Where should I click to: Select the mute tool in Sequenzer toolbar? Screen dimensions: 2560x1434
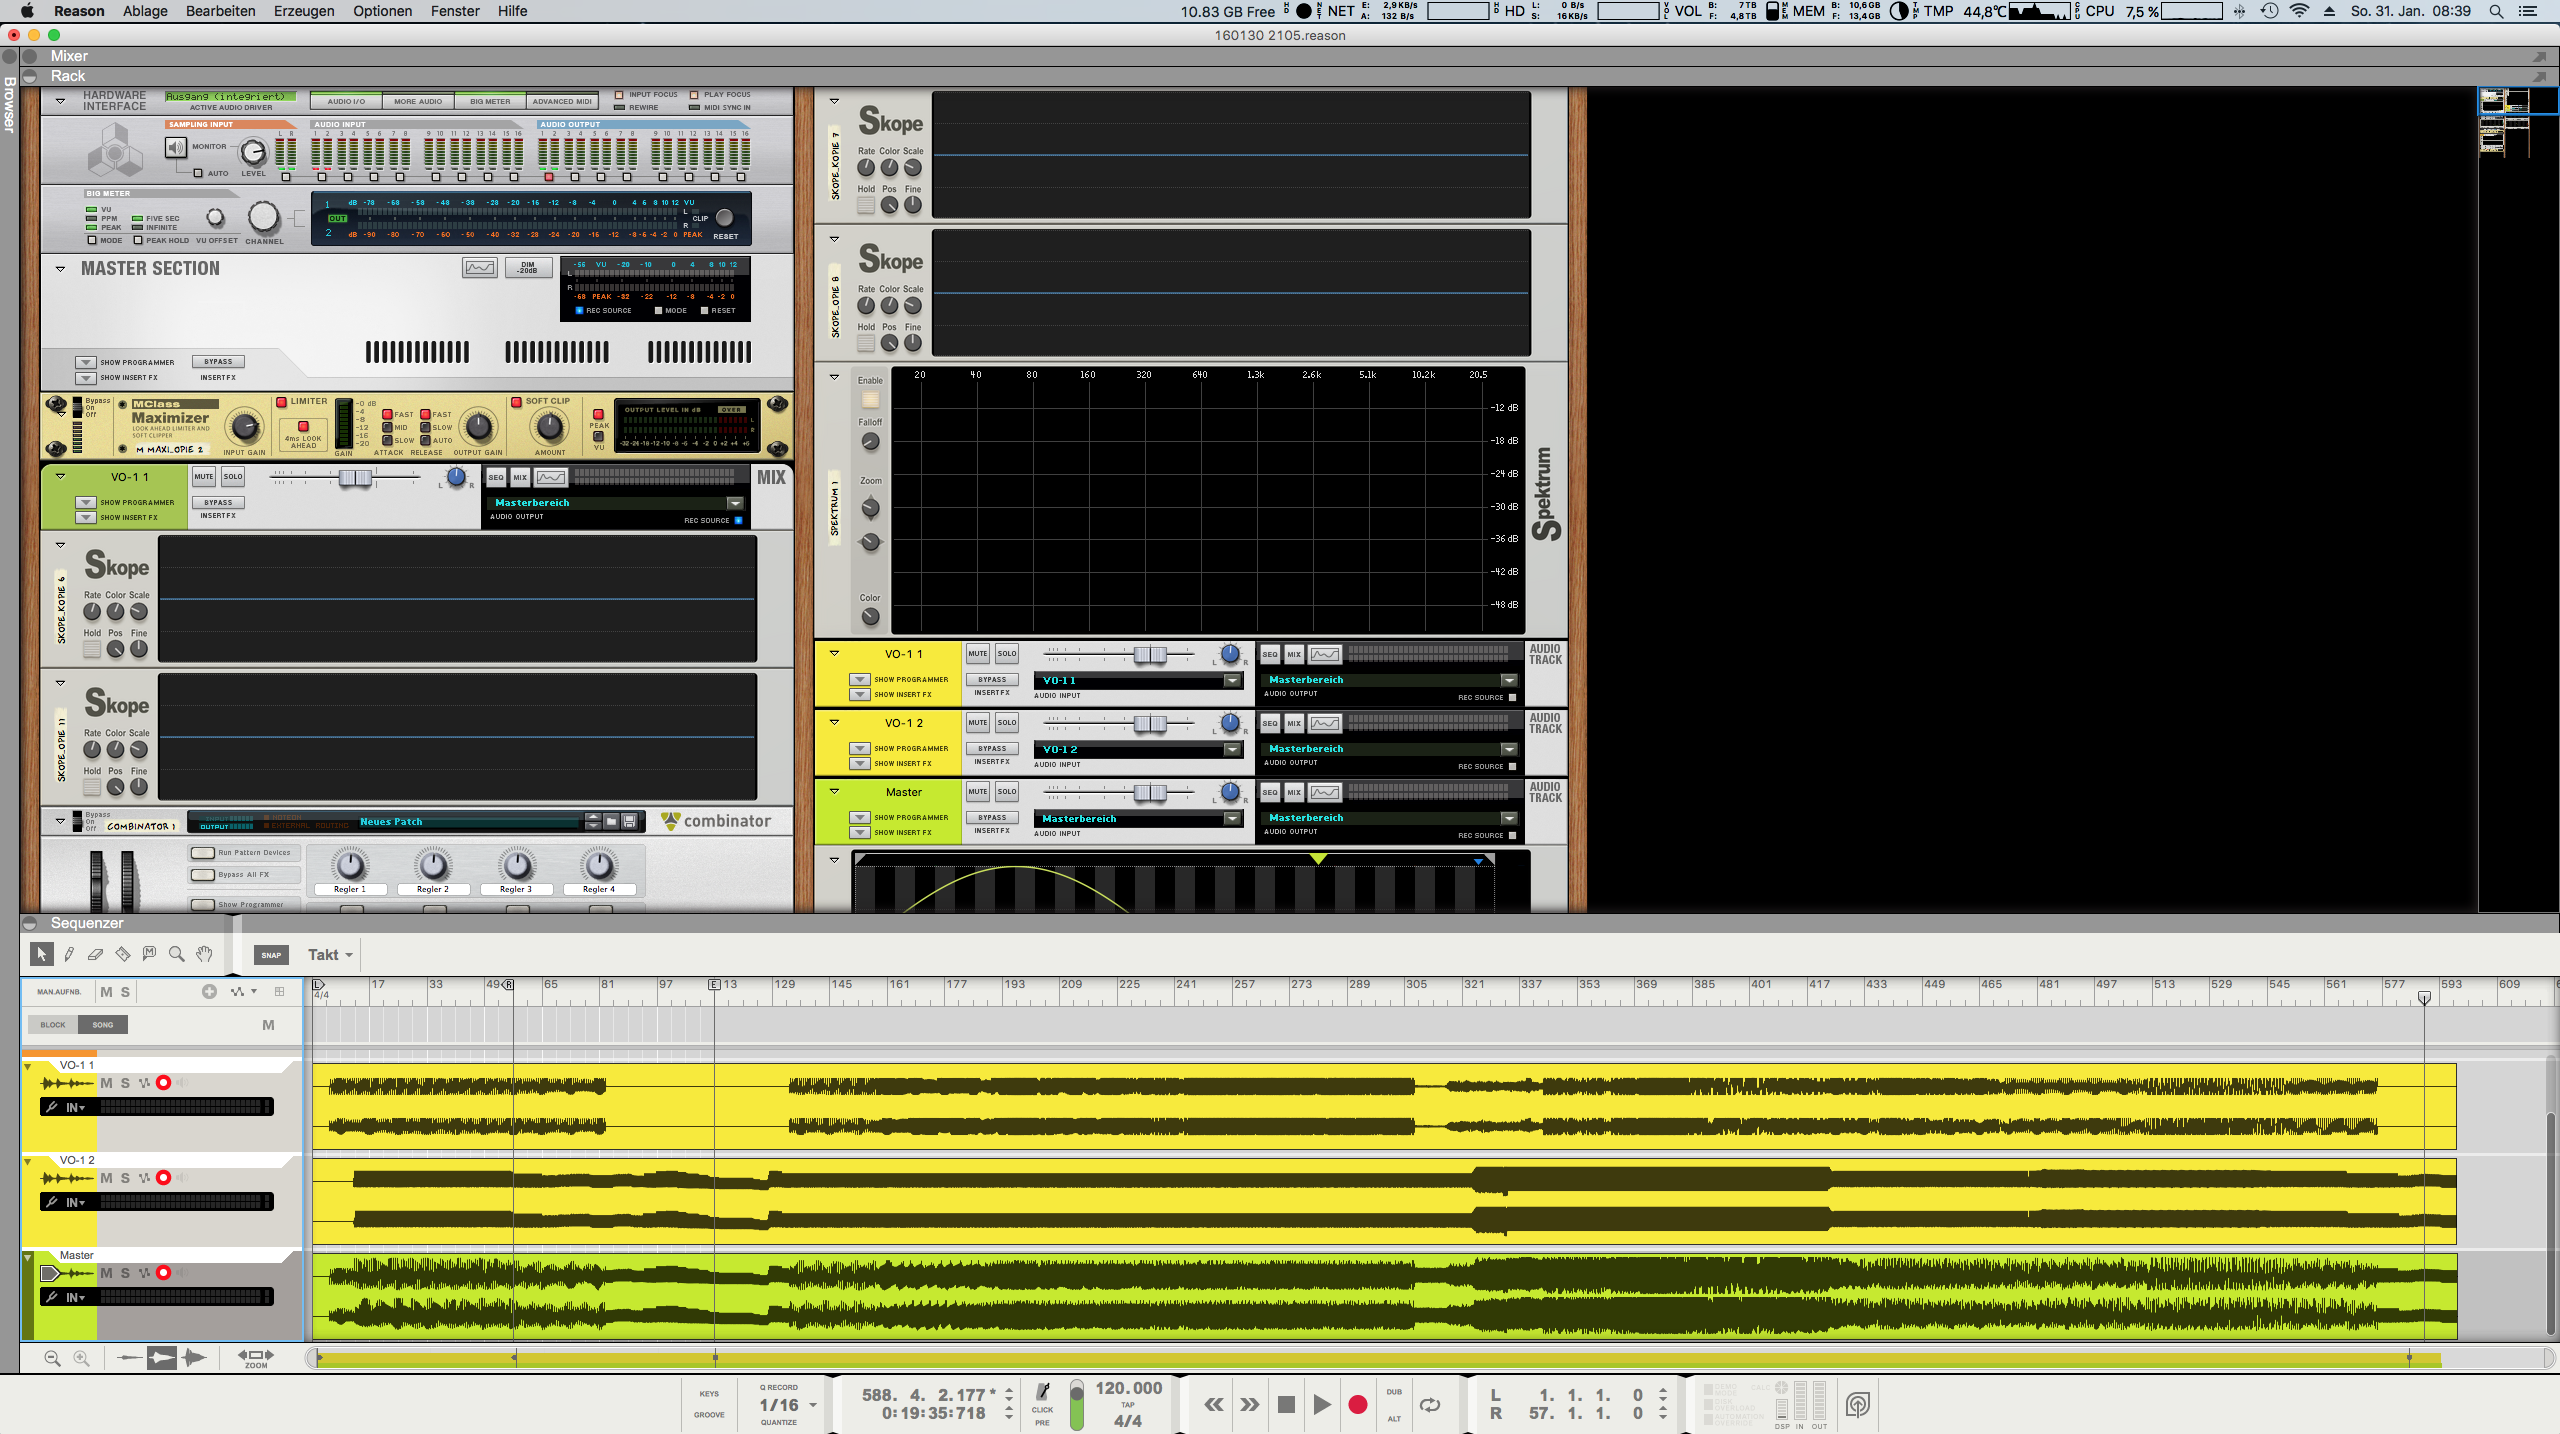[x=150, y=954]
